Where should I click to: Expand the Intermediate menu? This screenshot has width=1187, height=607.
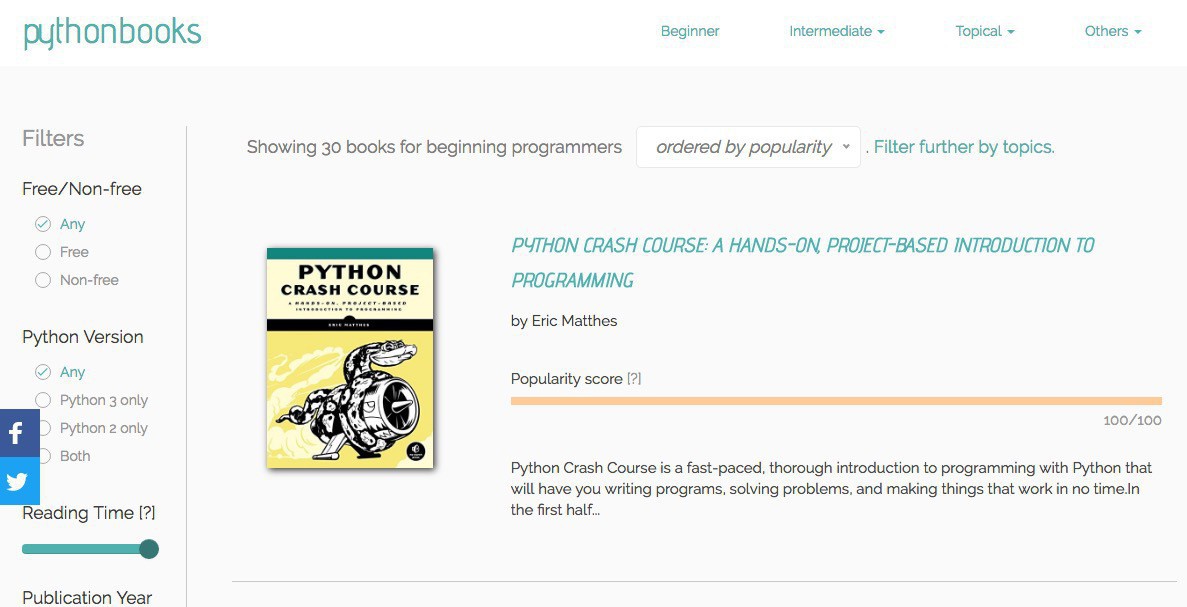tap(836, 31)
